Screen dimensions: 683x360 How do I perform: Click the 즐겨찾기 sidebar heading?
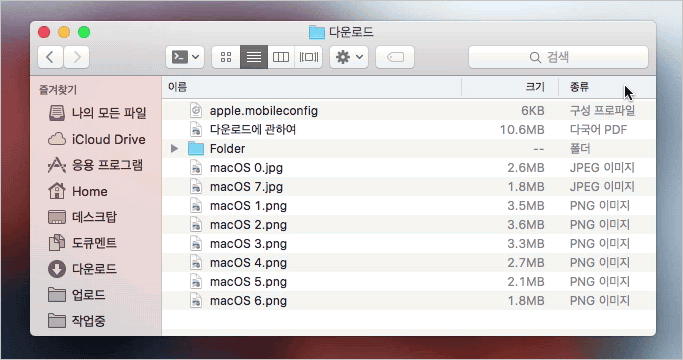58,90
